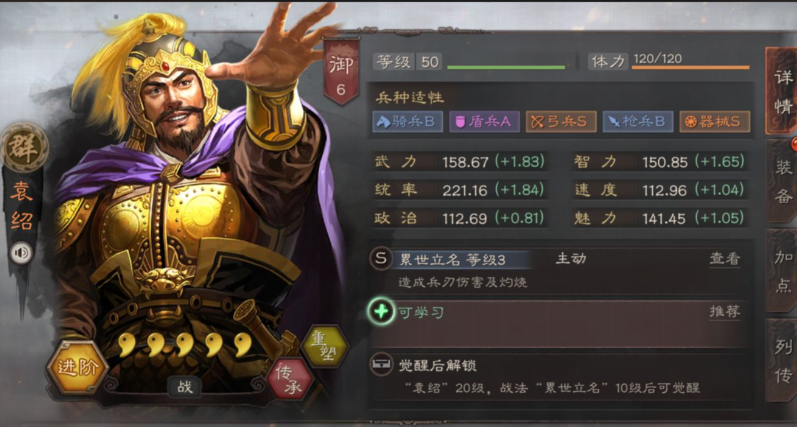Click the orange 体力 stamina bar
Viewport: 797px width, 427px height.
point(690,67)
